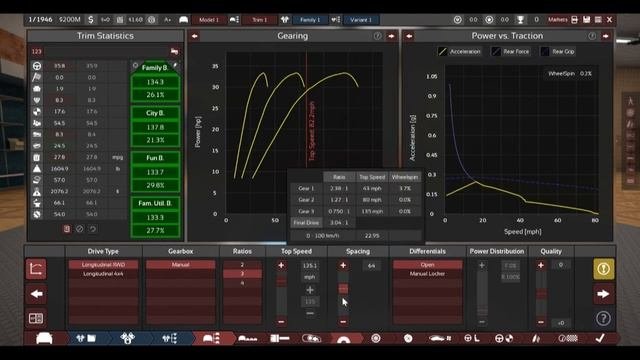Open the comparison panel icon
The width and height of the screenshot is (640, 360).
pyautogui.click(x=36, y=318)
